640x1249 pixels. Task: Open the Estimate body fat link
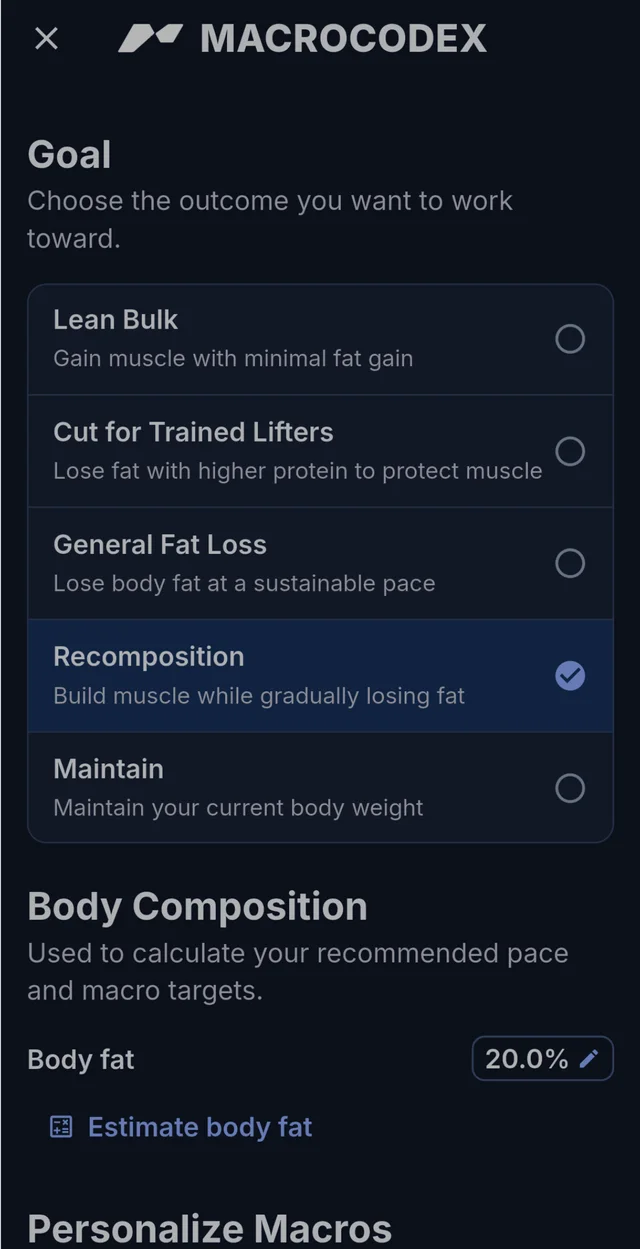click(200, 1127)
